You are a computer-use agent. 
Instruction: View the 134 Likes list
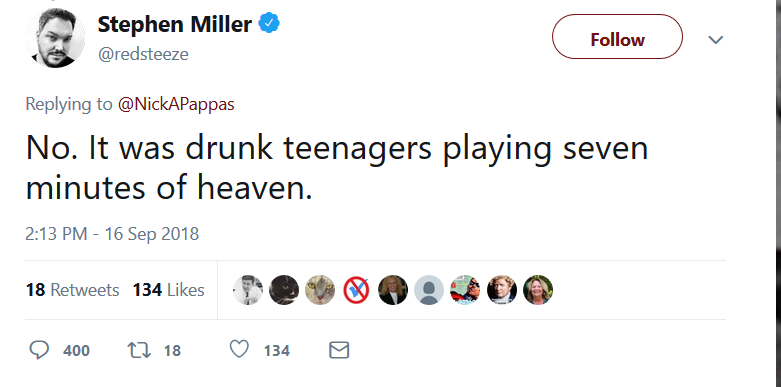tap(168, 290)
